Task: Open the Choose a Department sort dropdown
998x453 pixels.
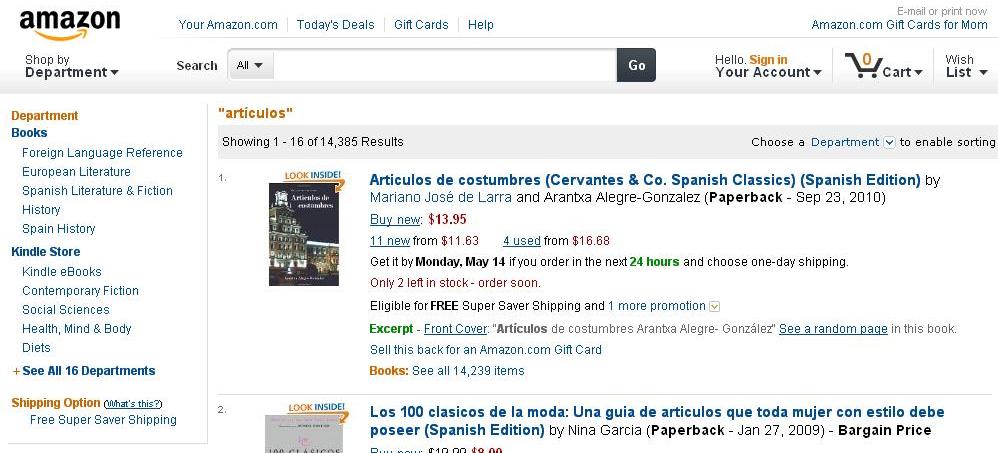Action: click(889, 142)
